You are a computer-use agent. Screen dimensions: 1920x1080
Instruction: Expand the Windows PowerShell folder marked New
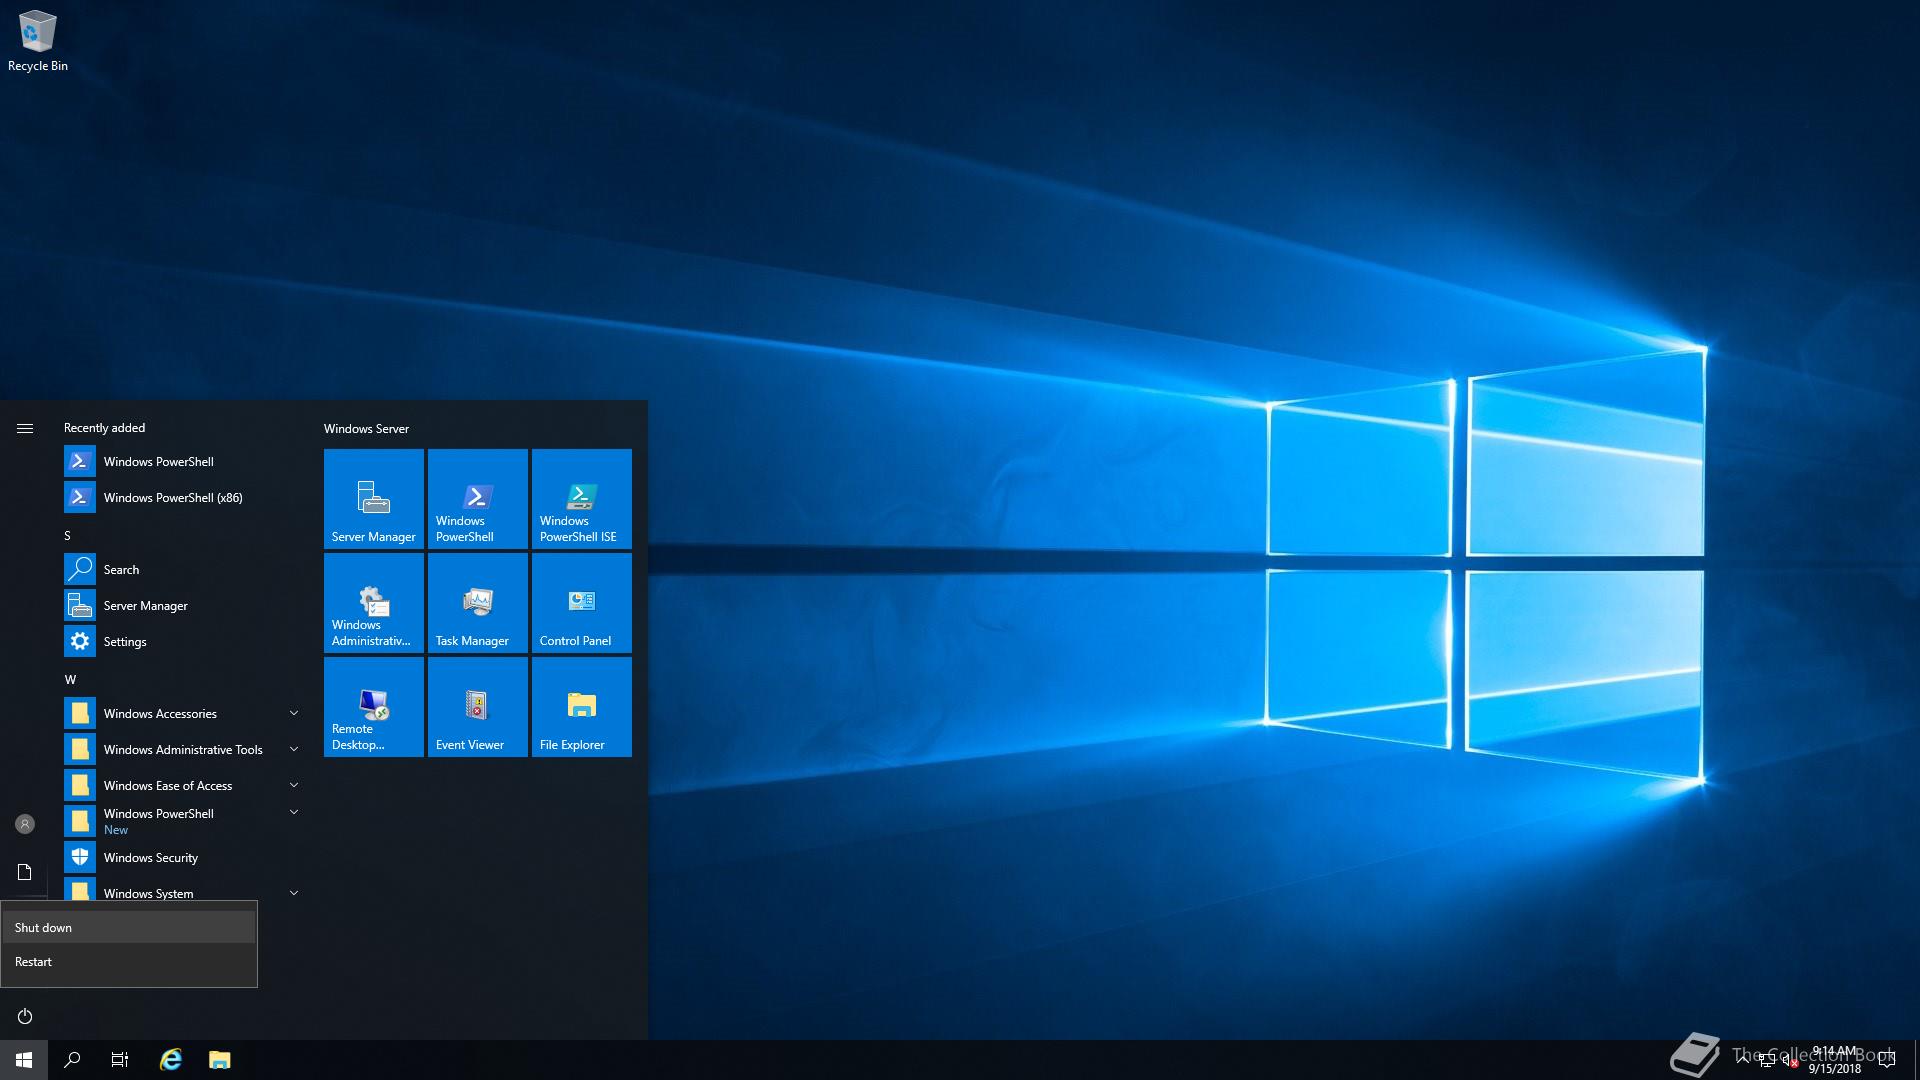click(184, 821)
